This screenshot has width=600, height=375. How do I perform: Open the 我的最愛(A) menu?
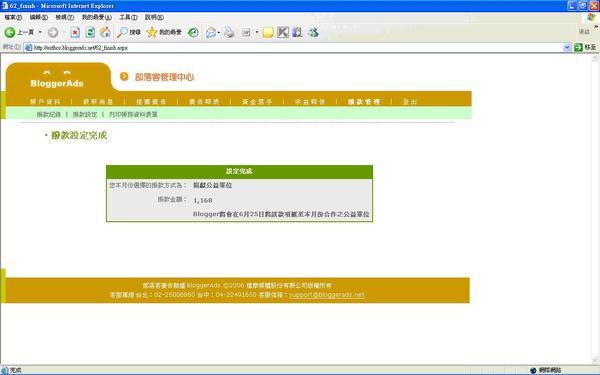click(96, 17)
